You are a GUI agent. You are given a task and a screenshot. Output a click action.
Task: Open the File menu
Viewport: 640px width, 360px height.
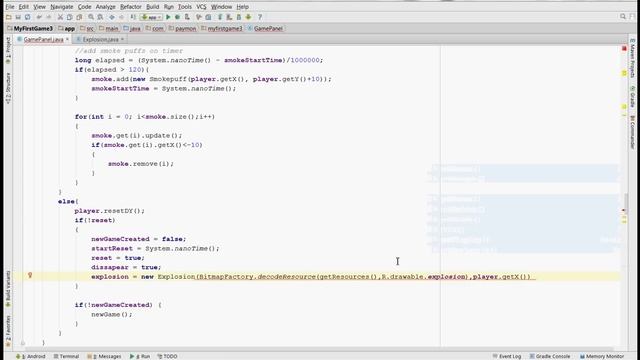tap(10, 7)
